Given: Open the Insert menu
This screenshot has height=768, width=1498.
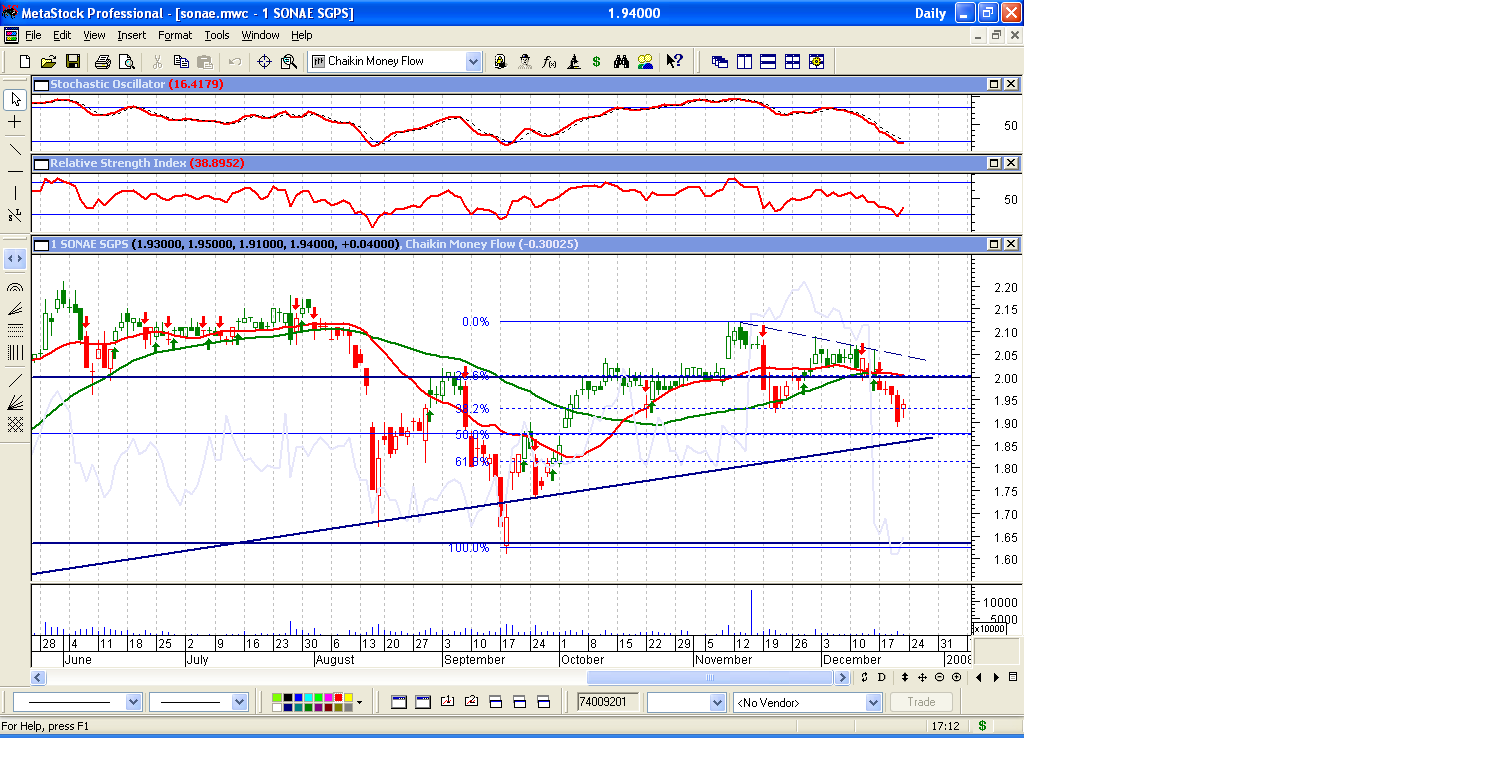Looking at the screenshot, I should (x=132, y=35).
